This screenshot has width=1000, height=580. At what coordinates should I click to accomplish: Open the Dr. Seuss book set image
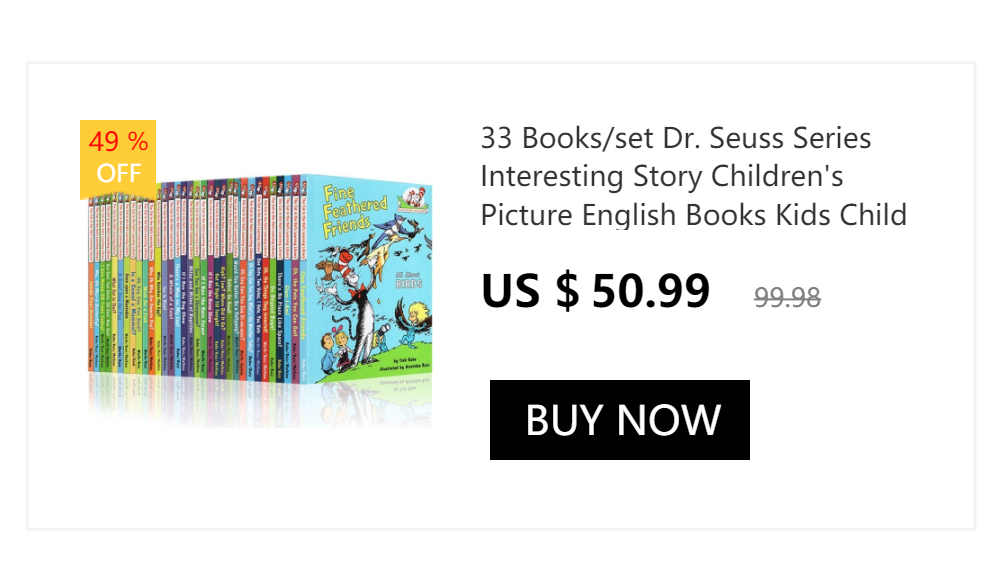[x=260, y=280]
